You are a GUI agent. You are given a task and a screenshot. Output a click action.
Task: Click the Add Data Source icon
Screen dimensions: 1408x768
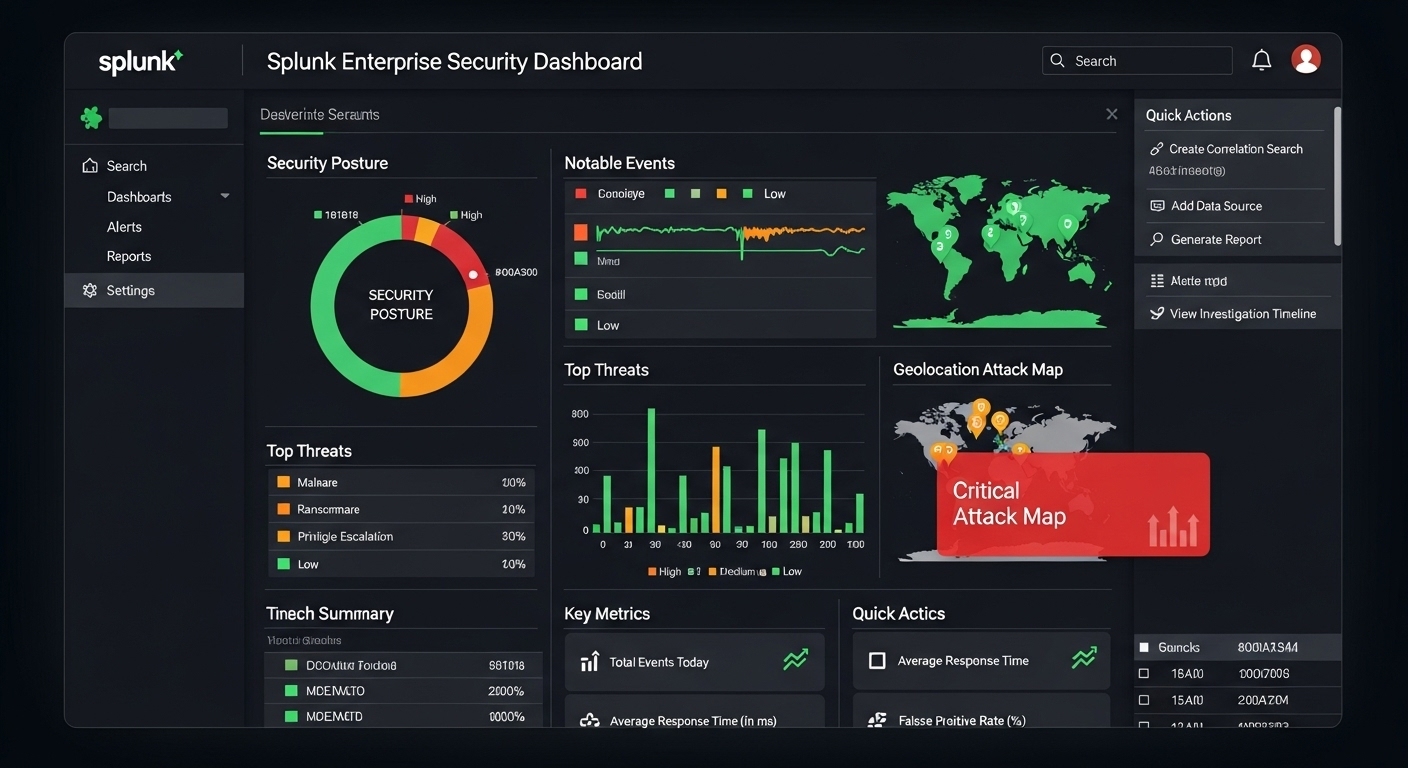(1157, 206)
